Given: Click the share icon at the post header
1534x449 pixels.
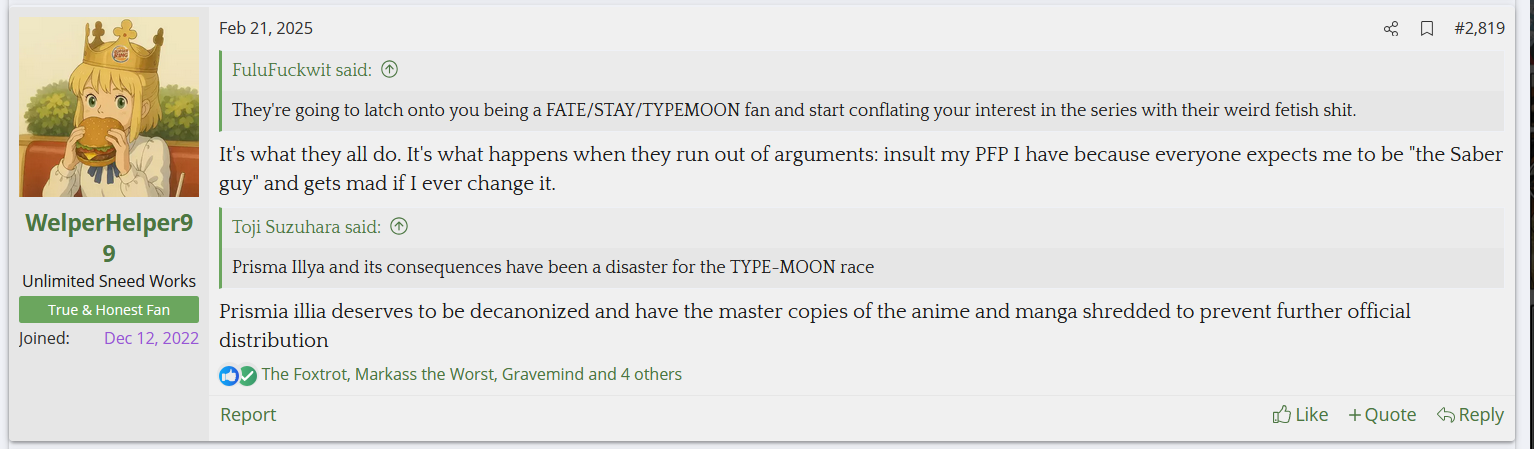Looking at the screenshot, I should [x=1390, y=29].
